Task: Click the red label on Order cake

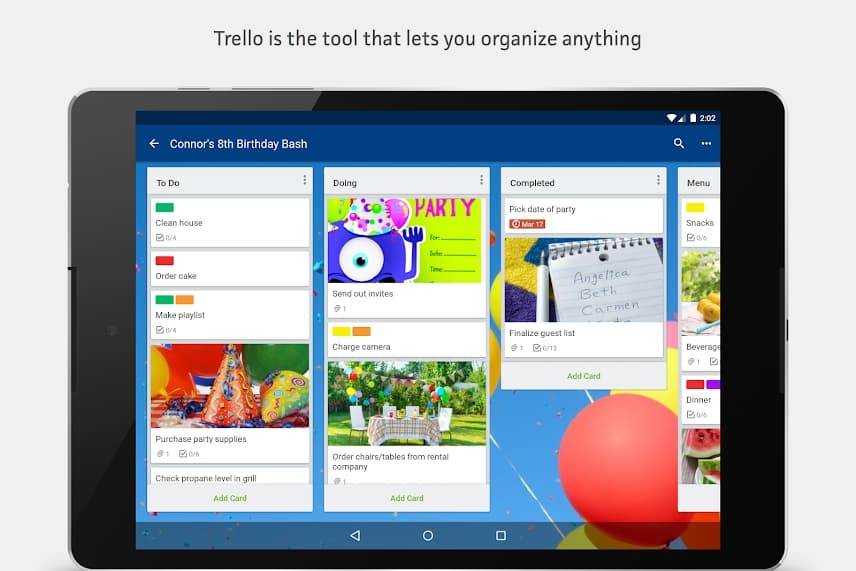Action: [164, 260]
